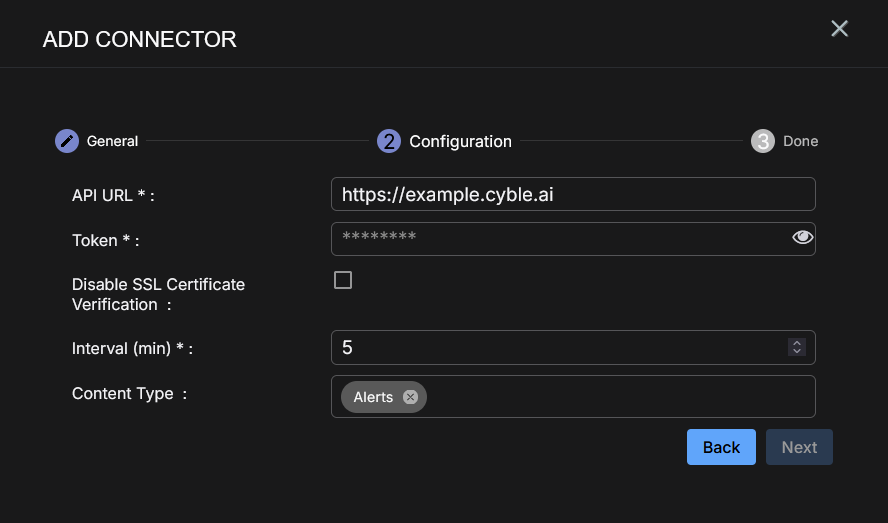Close the Add Connector dialog
Viewport: 888px width, 523px height.
coord(839,29)
